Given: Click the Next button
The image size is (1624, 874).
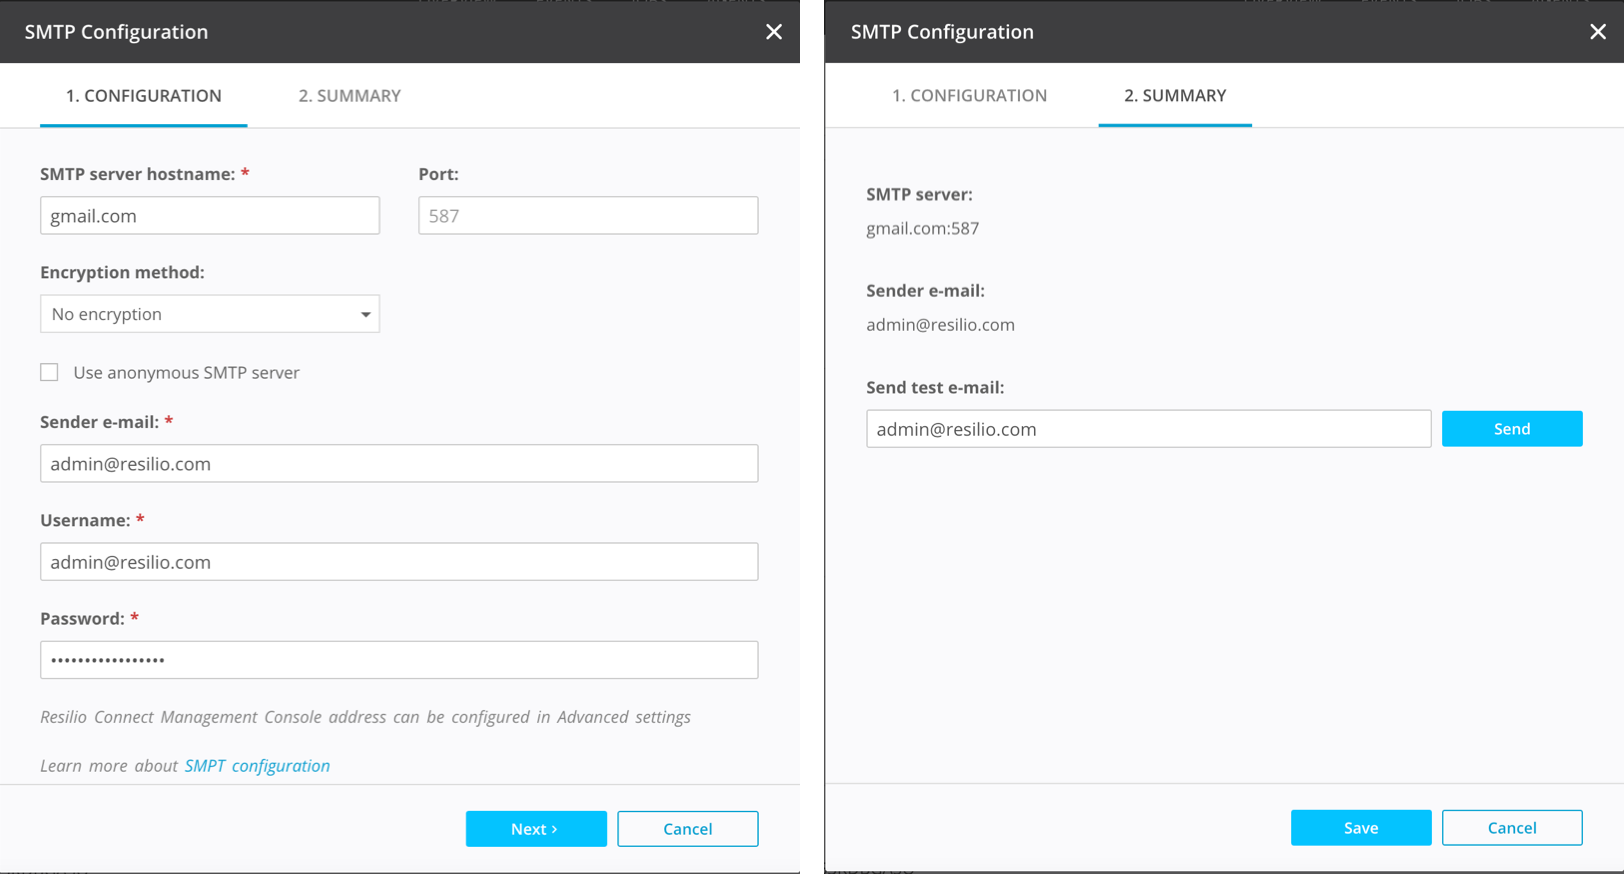Looking at the screenshot, I should [536, 829].
